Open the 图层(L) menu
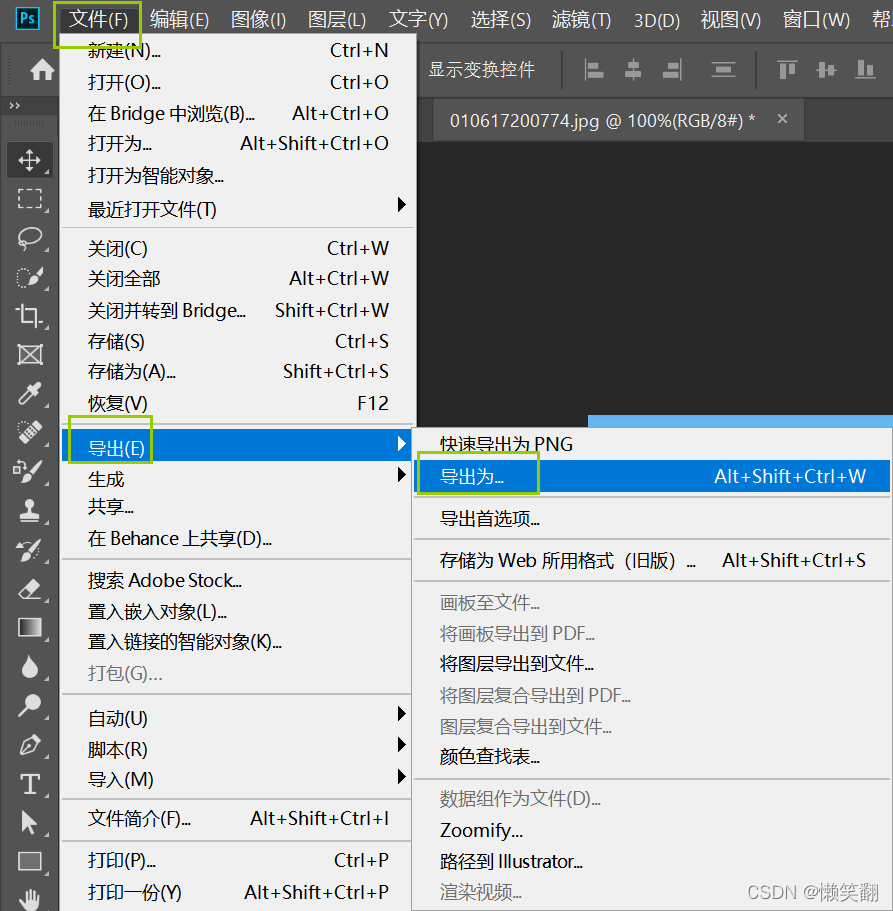 336,20
